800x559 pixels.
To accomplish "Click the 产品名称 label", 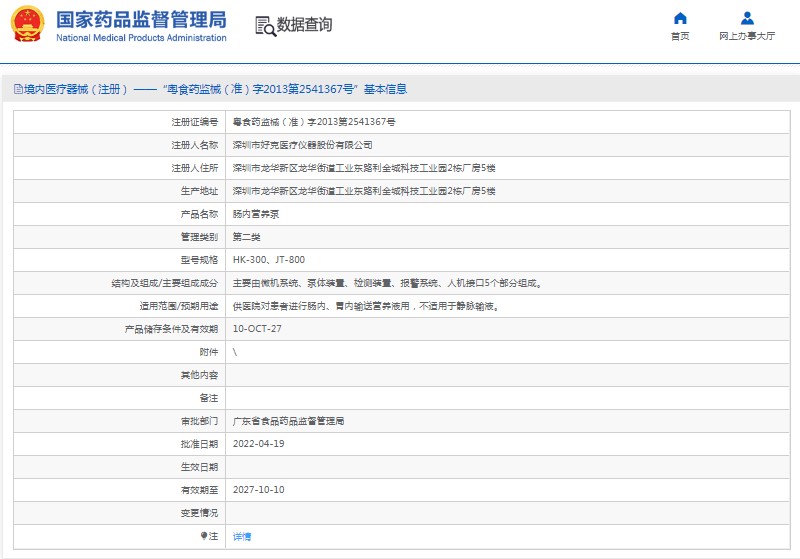I will point(199,214).
